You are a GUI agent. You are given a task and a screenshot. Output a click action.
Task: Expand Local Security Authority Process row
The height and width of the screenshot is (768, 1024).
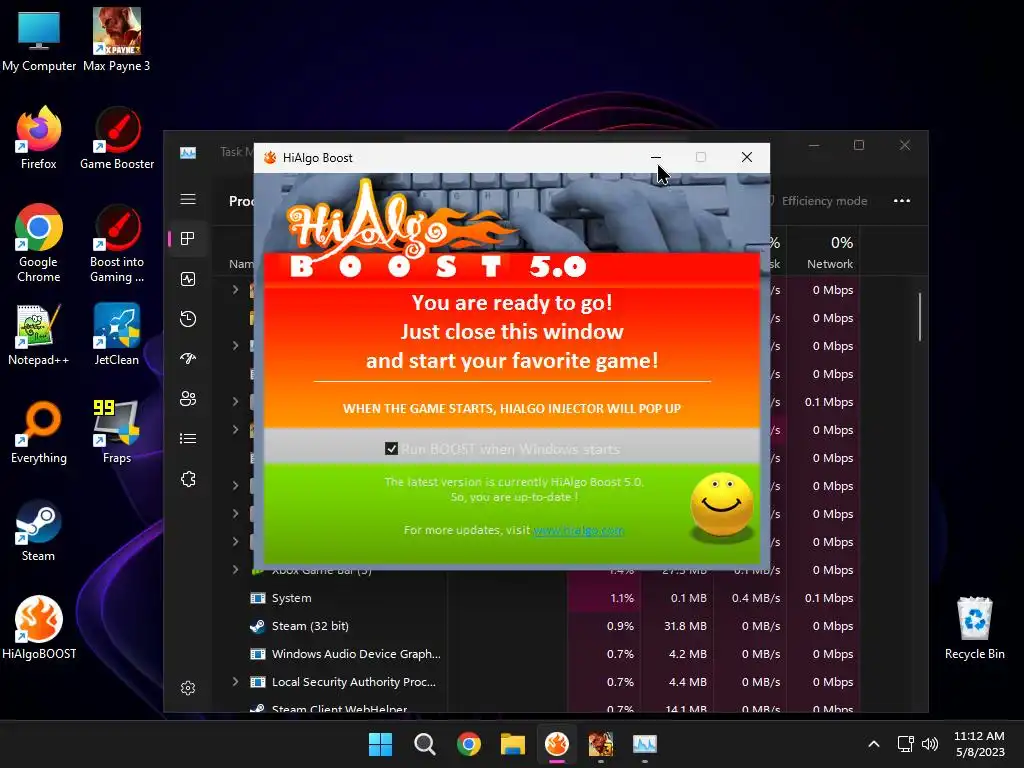235,682
